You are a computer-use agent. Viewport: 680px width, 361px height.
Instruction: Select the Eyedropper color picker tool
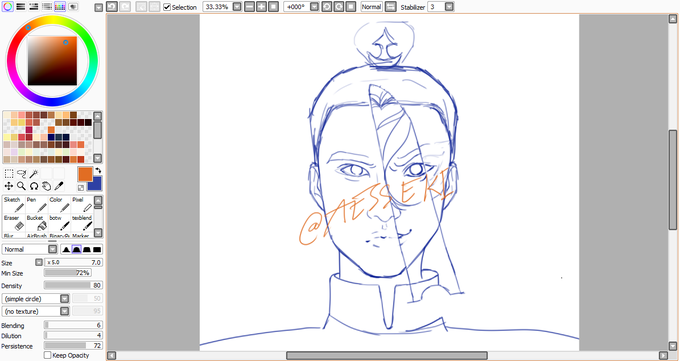tap(59, 186)
